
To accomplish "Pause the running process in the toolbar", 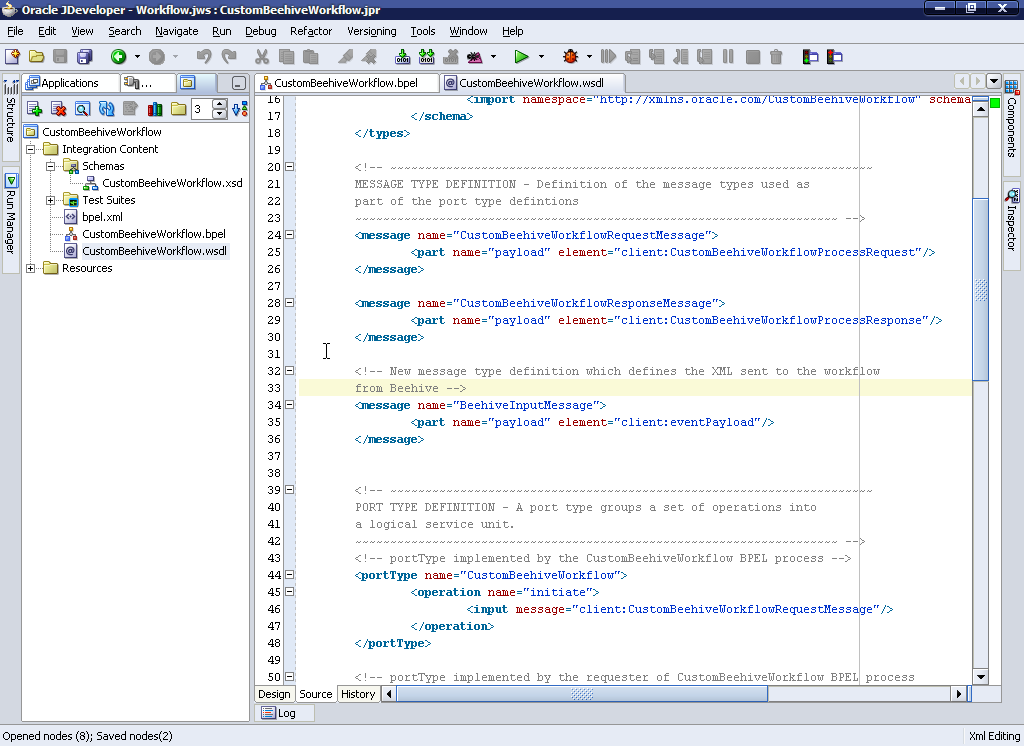I will 730,57.
